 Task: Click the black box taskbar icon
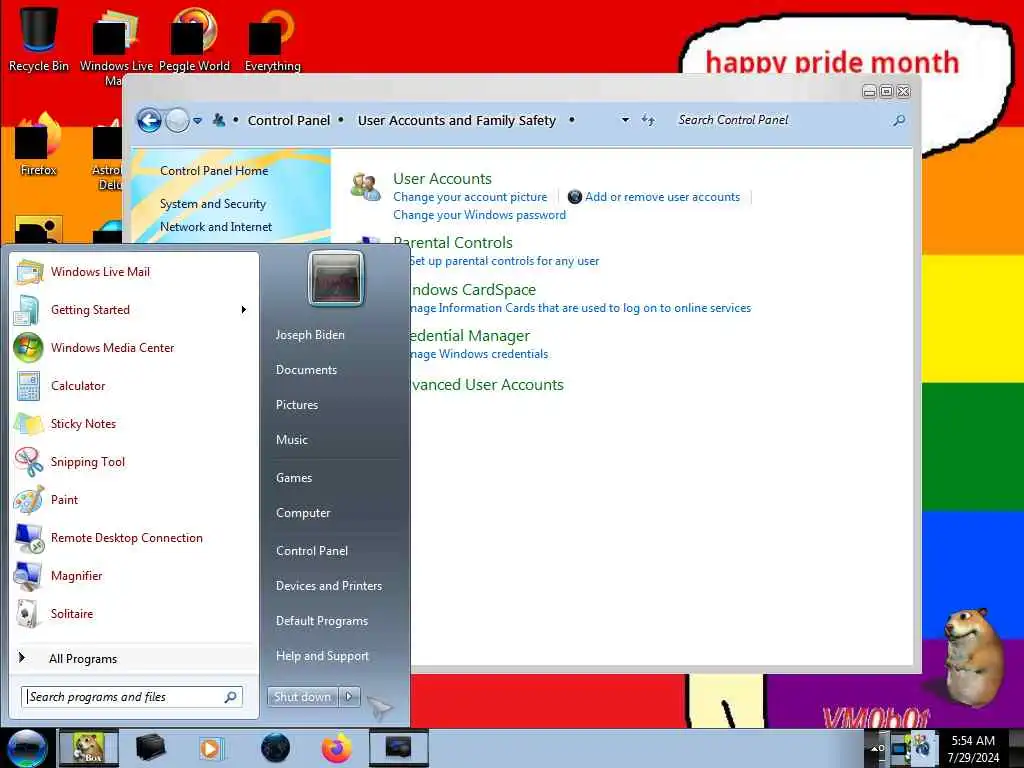tap(150, 748)
